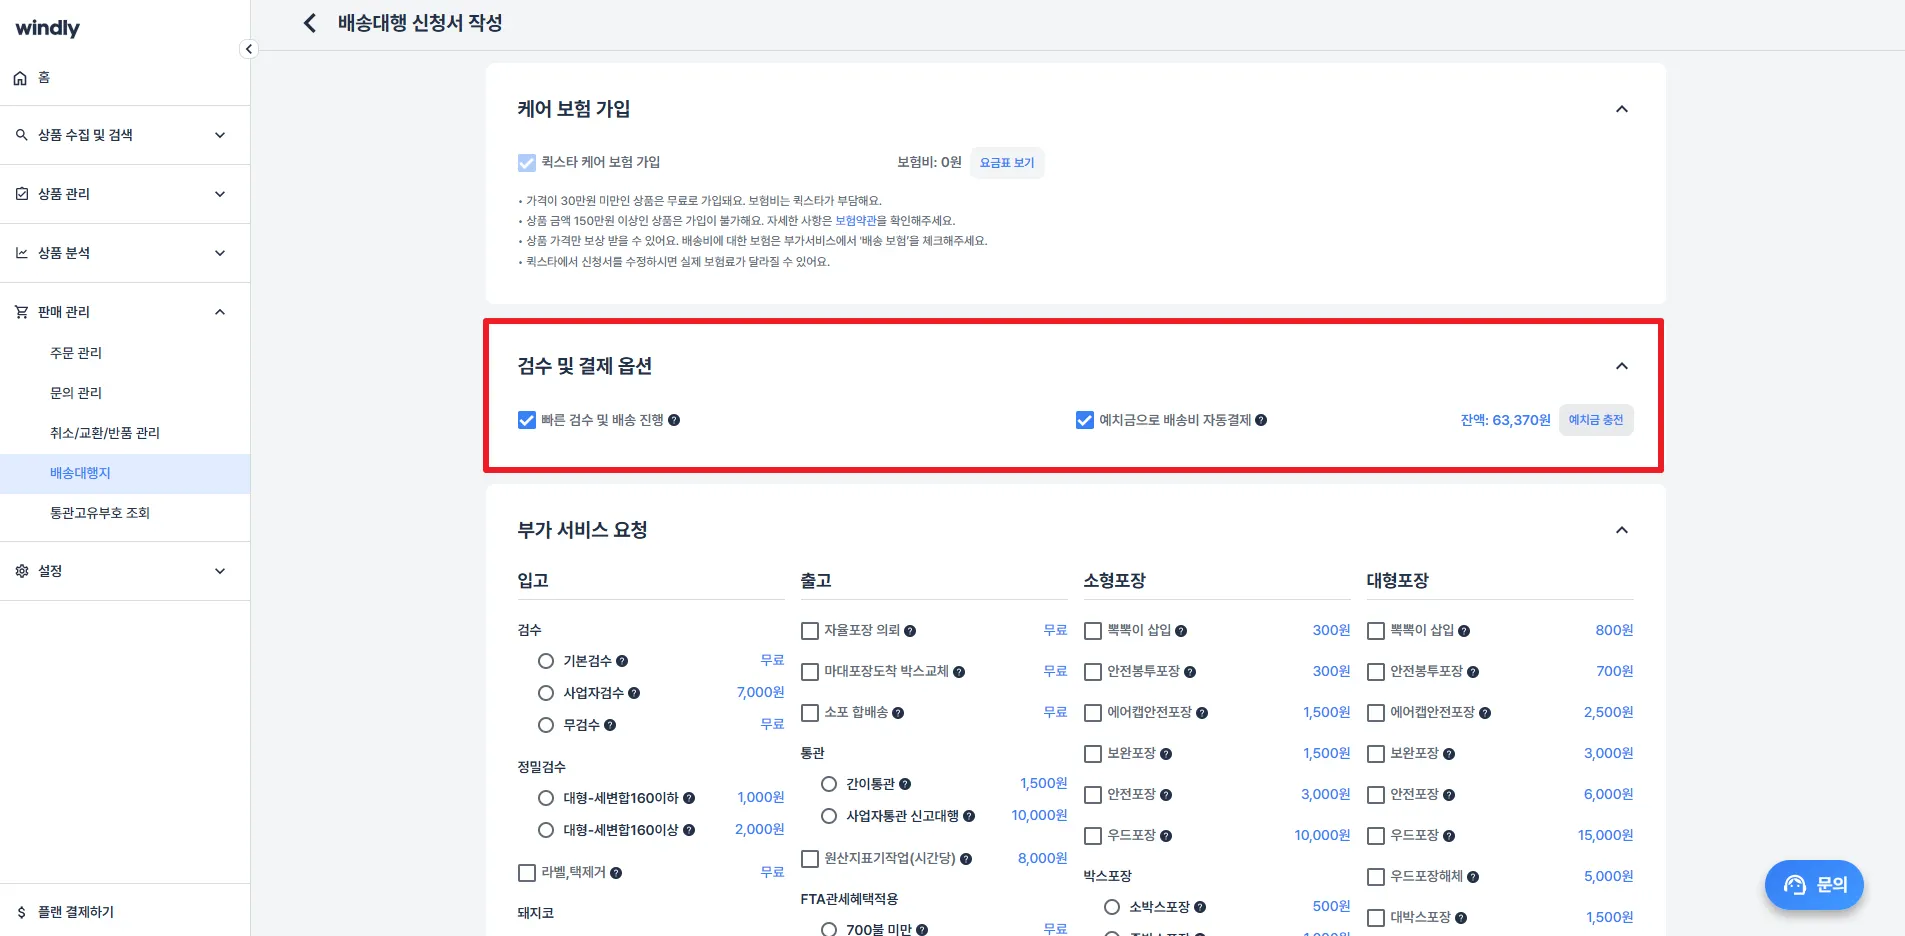
Task: Show help tooltip for 원산지표기작업(시간당)
Action: pyautogui.click(x=966, y=859)
